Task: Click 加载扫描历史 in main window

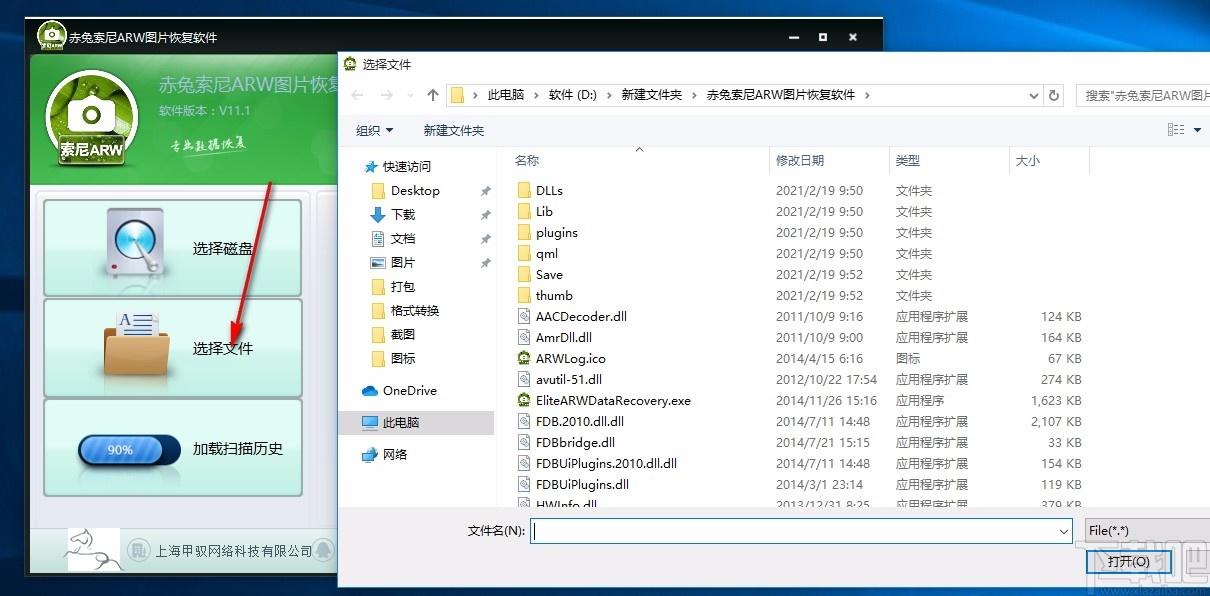Action: pyautogui.click(x=238, y=449)
